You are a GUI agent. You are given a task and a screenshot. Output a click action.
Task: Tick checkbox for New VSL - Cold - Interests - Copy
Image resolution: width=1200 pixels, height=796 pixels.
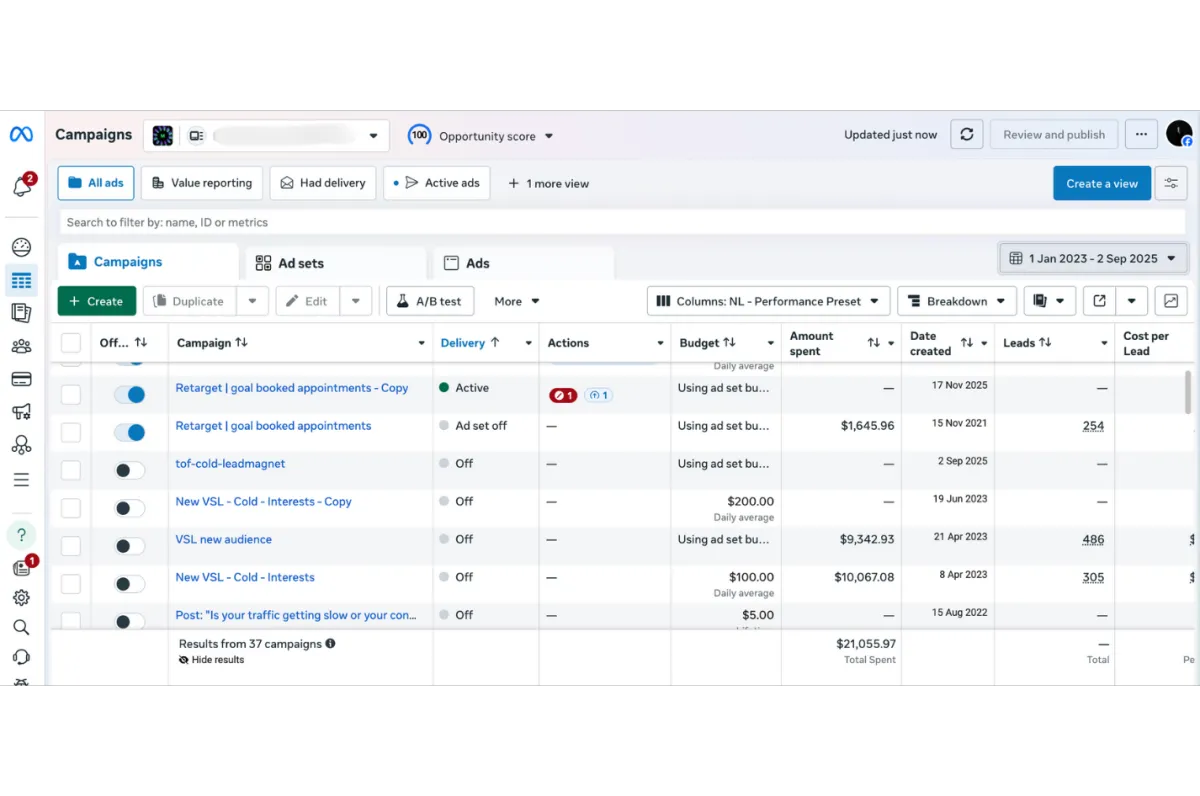71,508
